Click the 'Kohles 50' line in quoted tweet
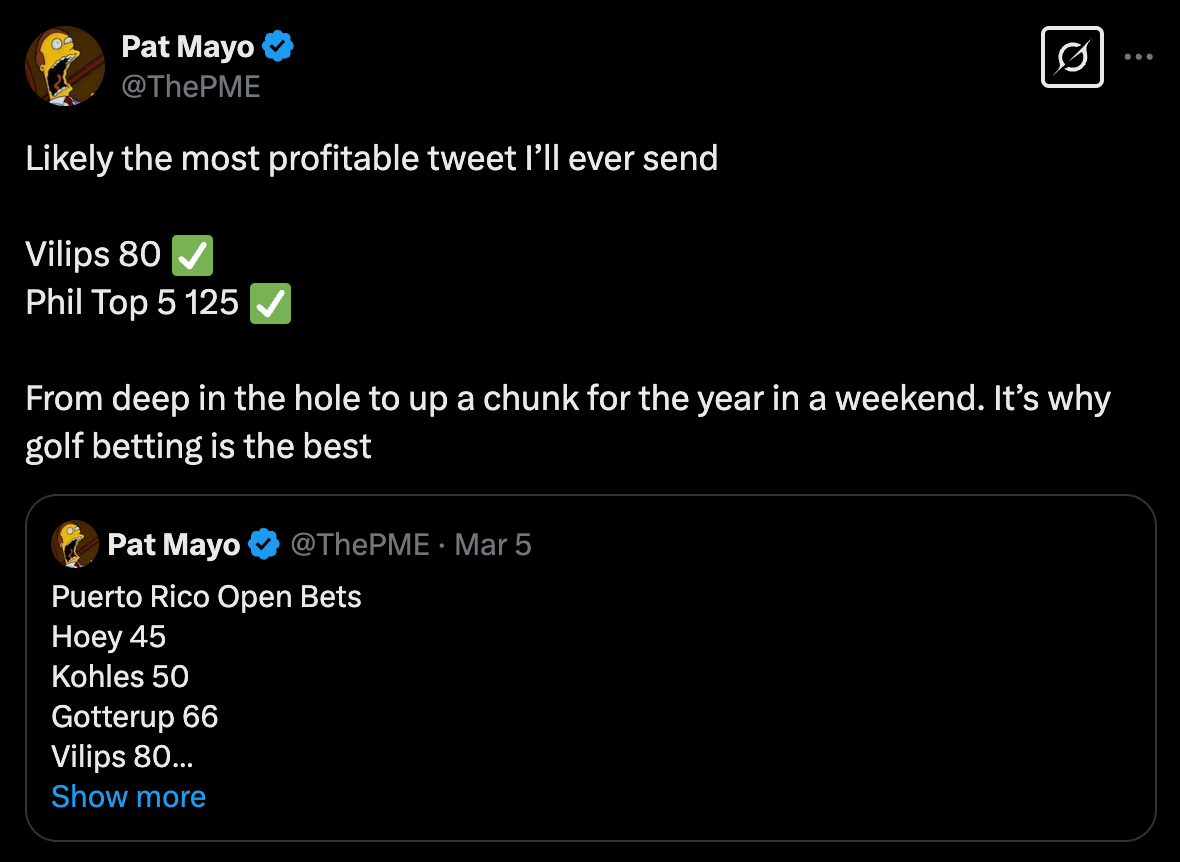This screenshot has height=862, width=1180. [x=120, y=677]
